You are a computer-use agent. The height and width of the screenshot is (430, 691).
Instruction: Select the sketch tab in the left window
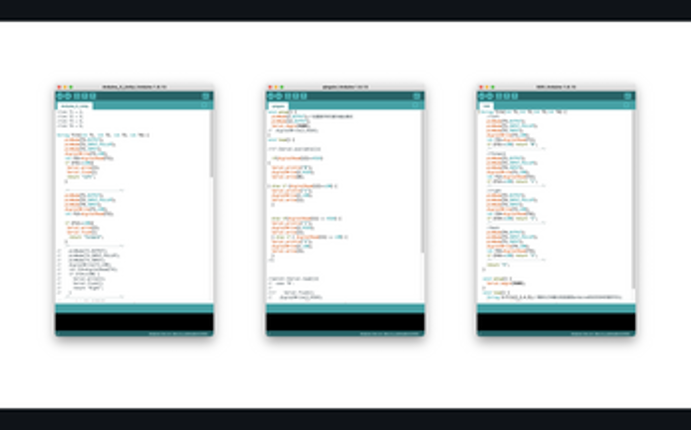(74, 106)
